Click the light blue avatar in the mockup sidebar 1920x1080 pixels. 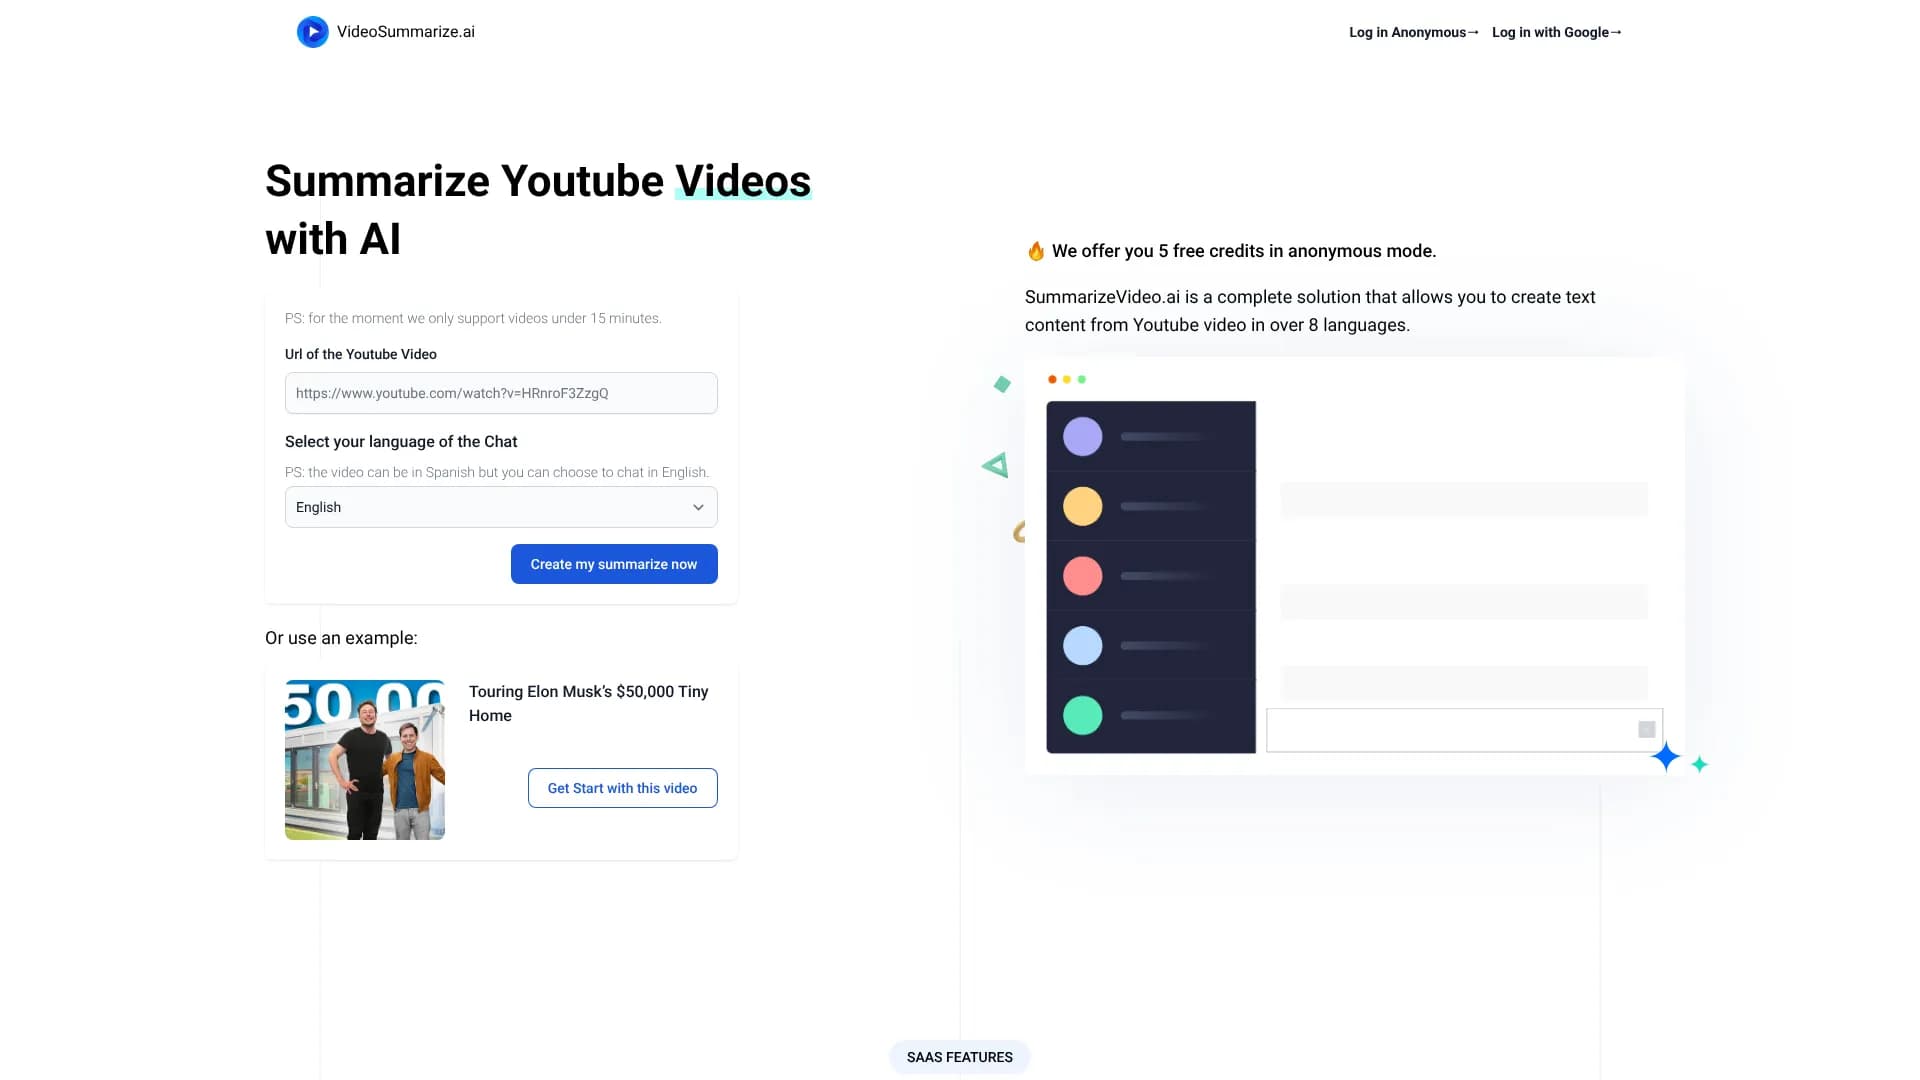click(x=1082, y=646)
